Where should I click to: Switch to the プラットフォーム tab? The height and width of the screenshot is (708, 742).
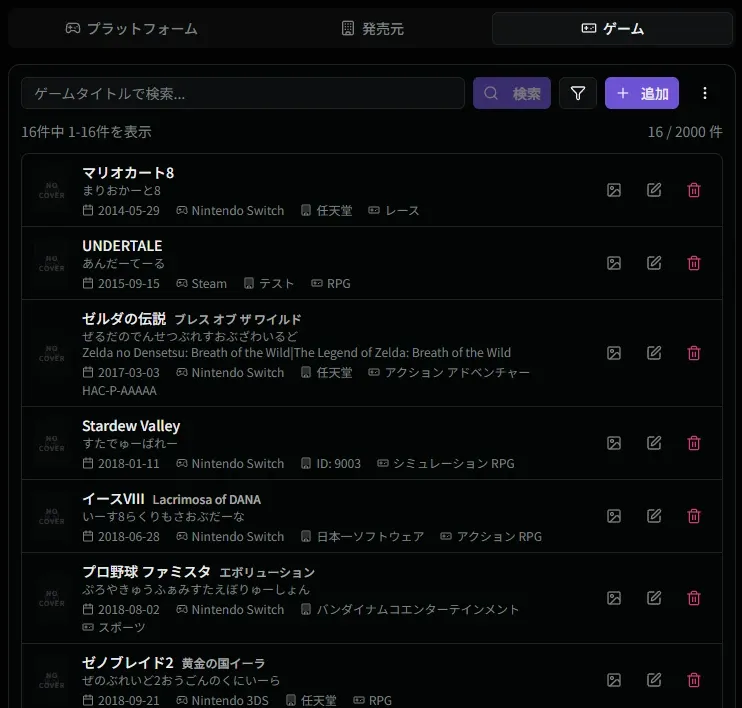point(131,29)
